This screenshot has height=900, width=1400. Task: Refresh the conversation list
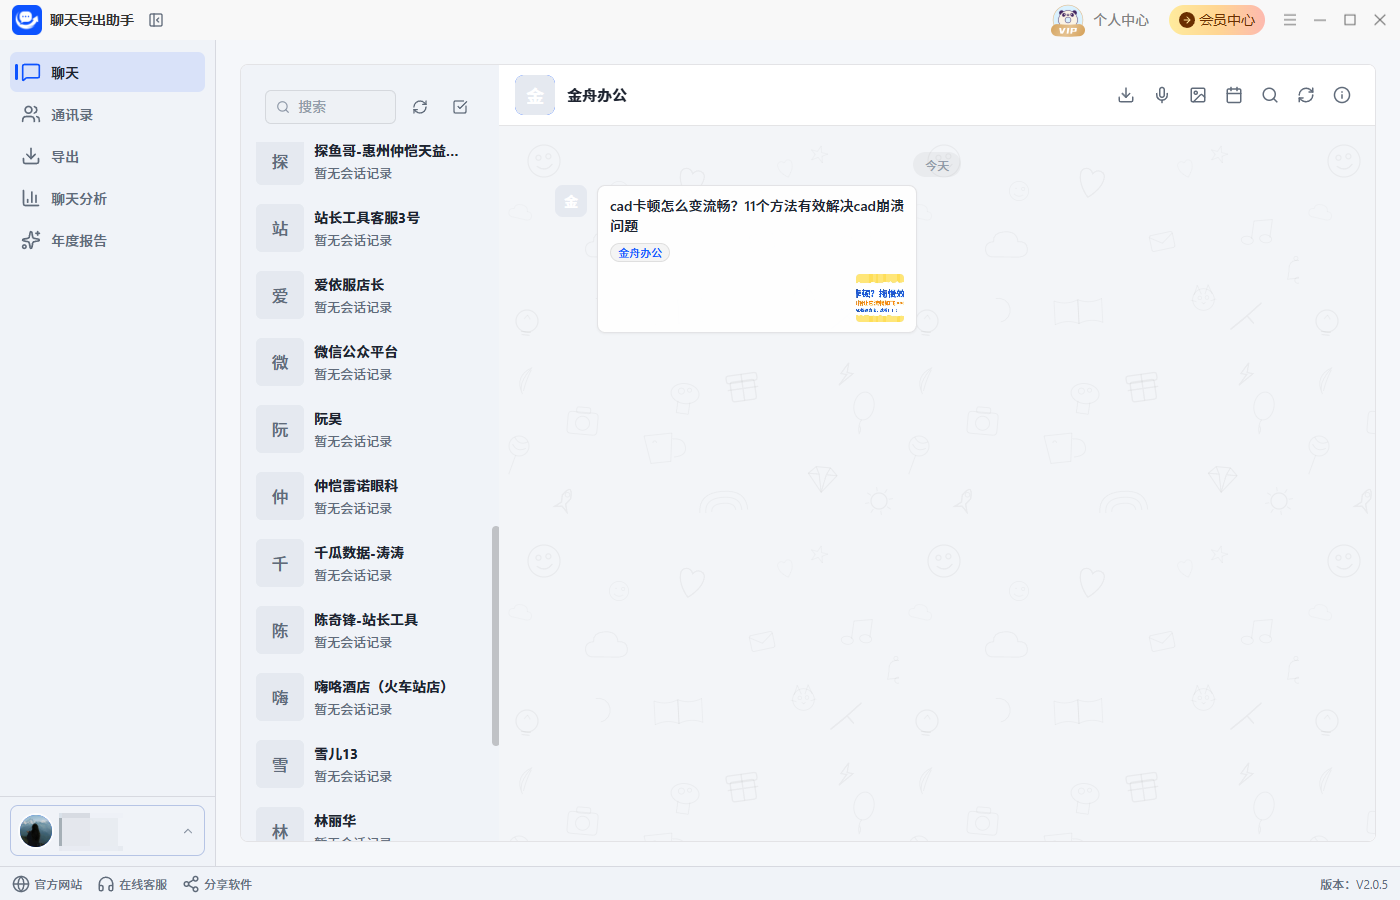click(420, 107)
